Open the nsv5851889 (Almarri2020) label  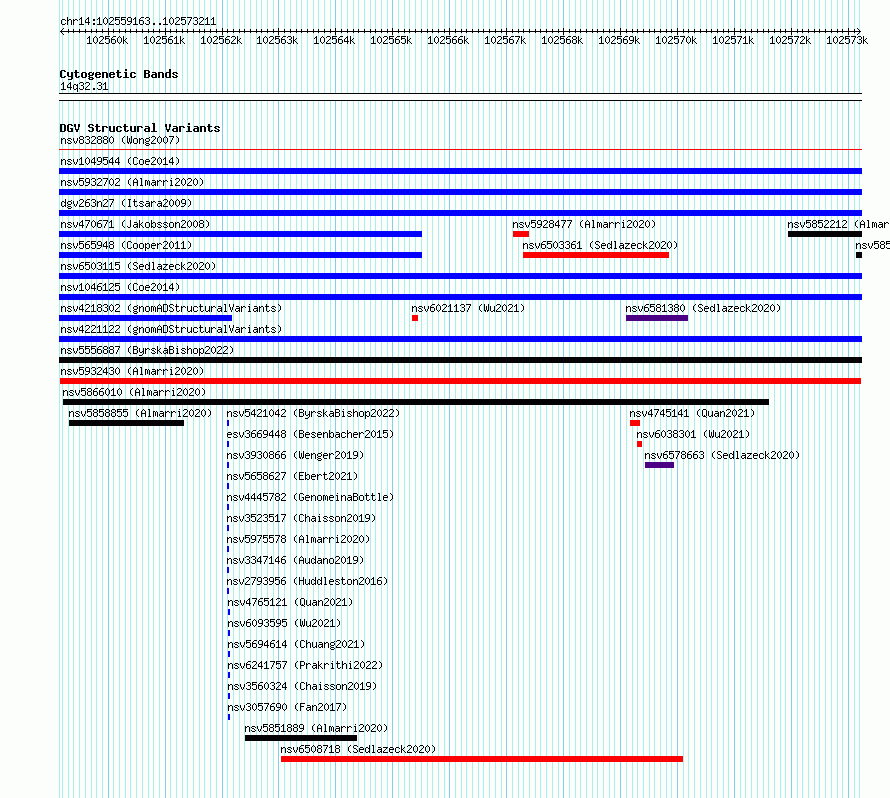click(x=316, y=728)
